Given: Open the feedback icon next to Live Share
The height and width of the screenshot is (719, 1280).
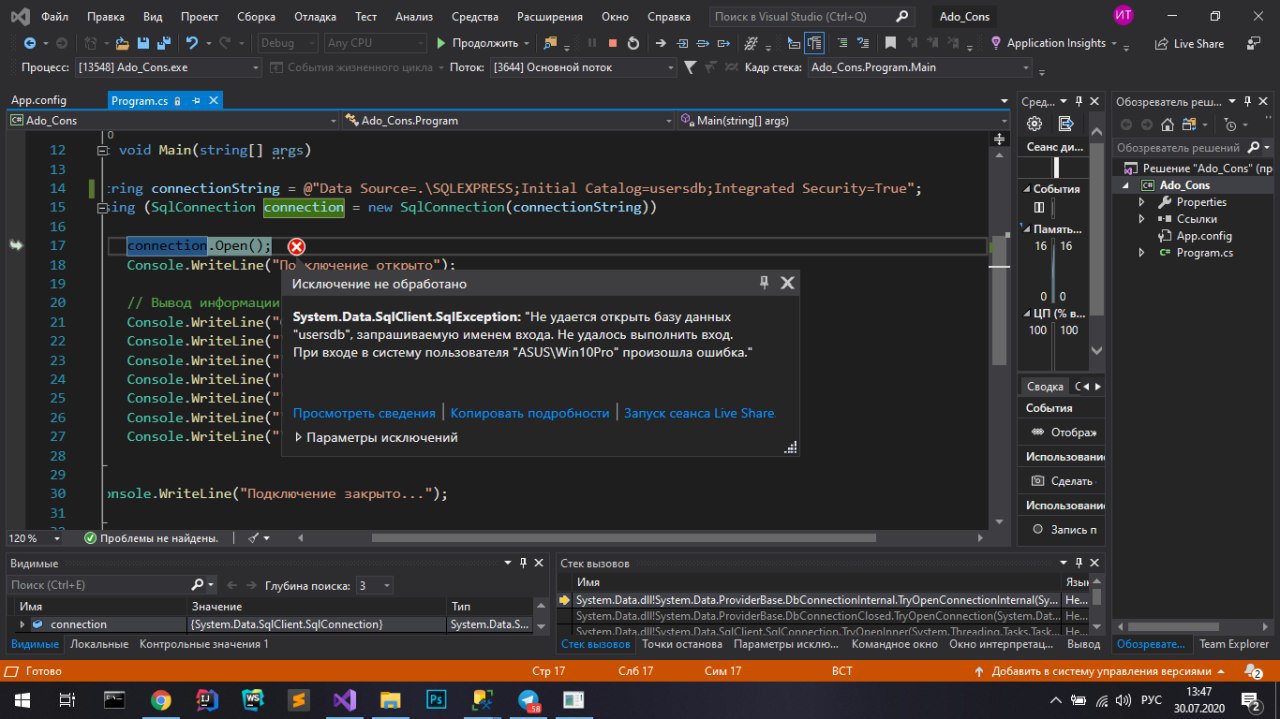Looking at the screenshot, I should pyautogui.click(x=1253, y=43).
